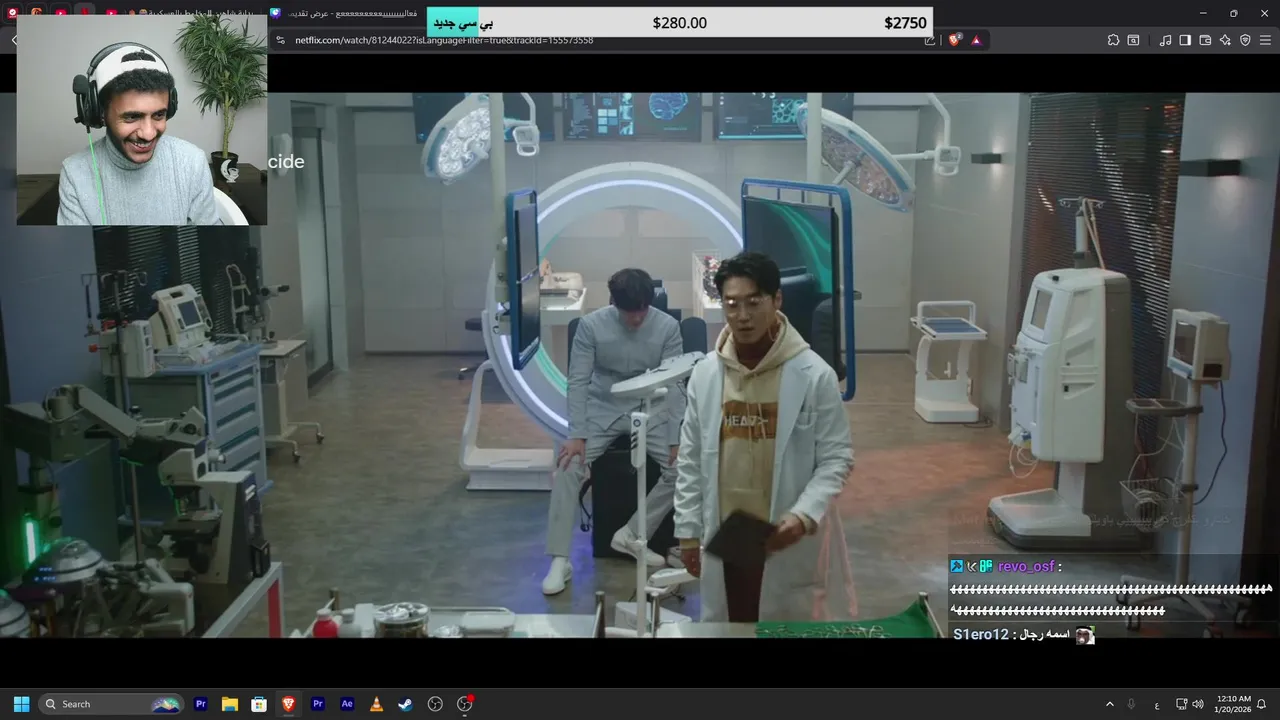1280x720 pixels.
Task: Click the Netflix video playback area
Action: coord(640,365)
